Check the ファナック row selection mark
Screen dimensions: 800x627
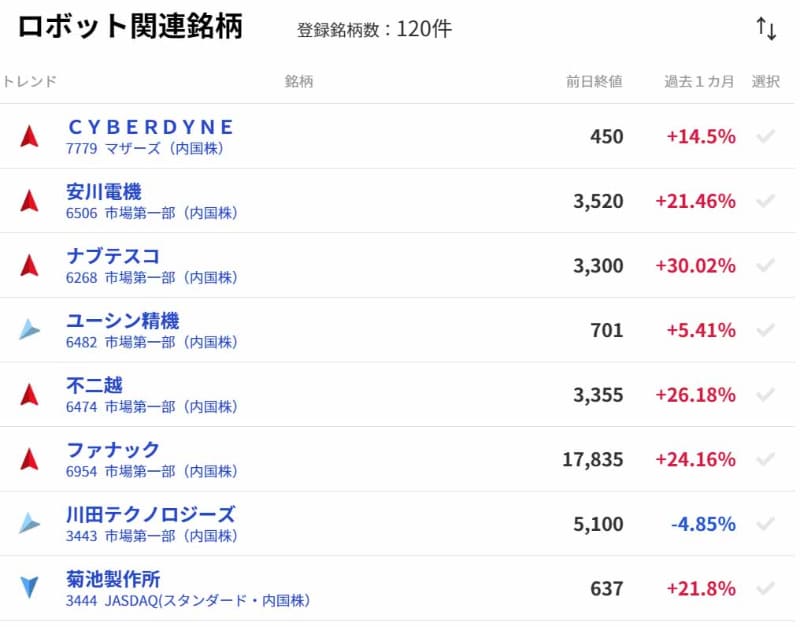click(766, 459)
